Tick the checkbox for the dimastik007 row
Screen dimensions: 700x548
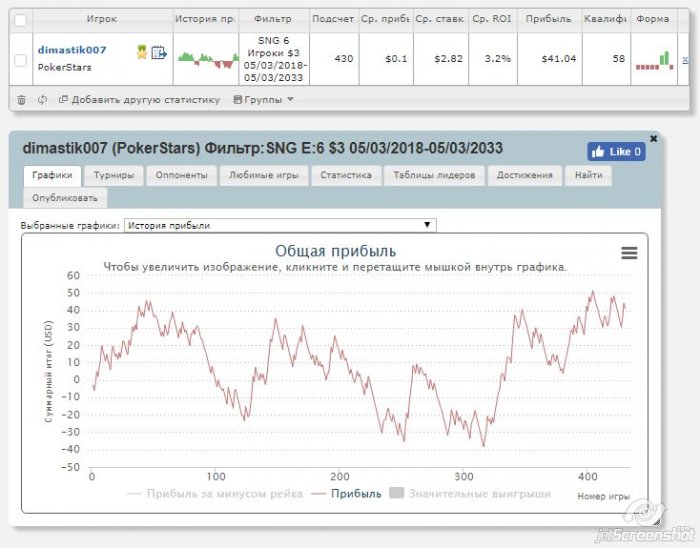(21, 60)
